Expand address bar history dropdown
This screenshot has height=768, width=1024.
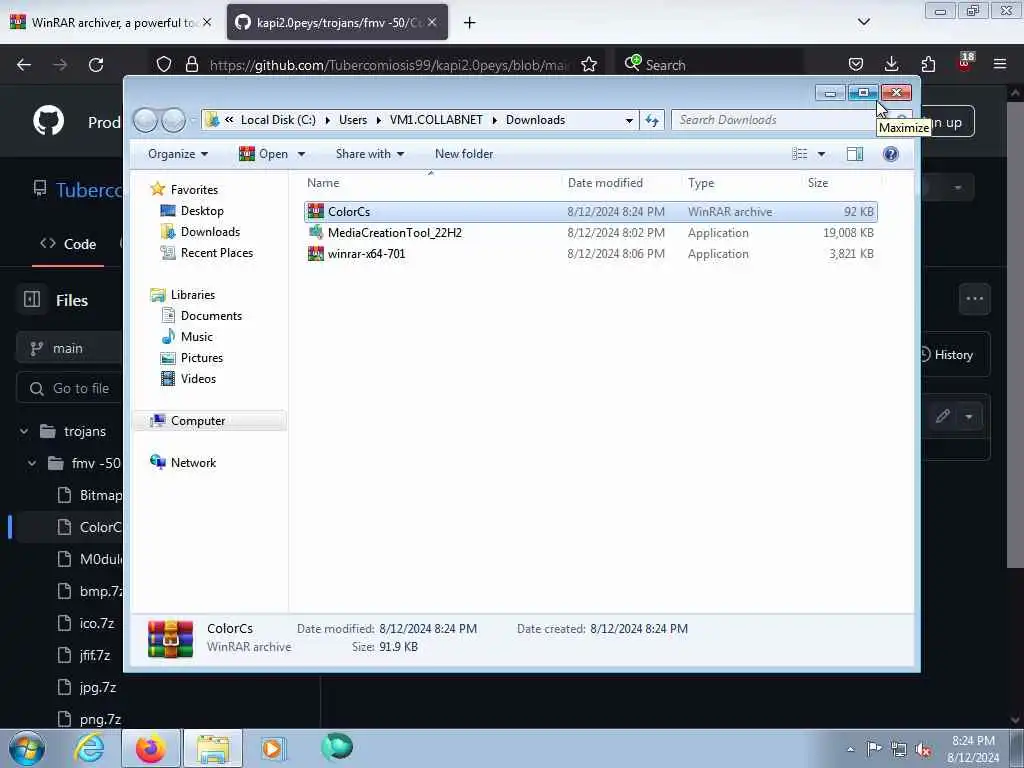click(x=629, y=120)
